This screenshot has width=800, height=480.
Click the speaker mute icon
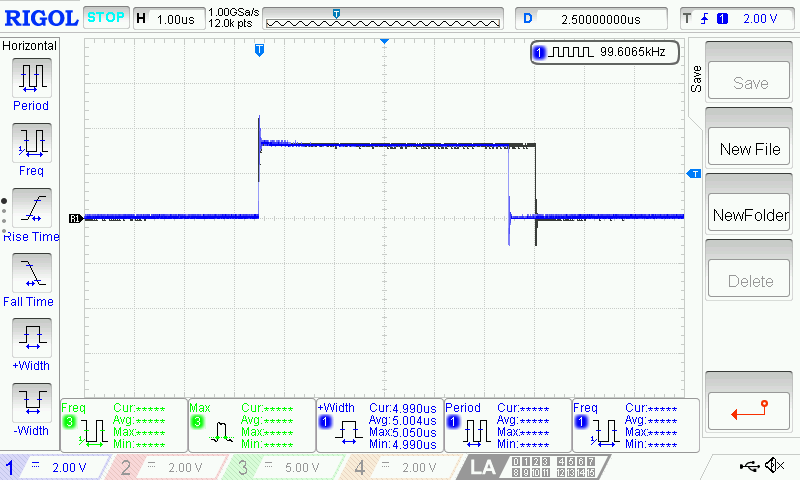point(773,466)
